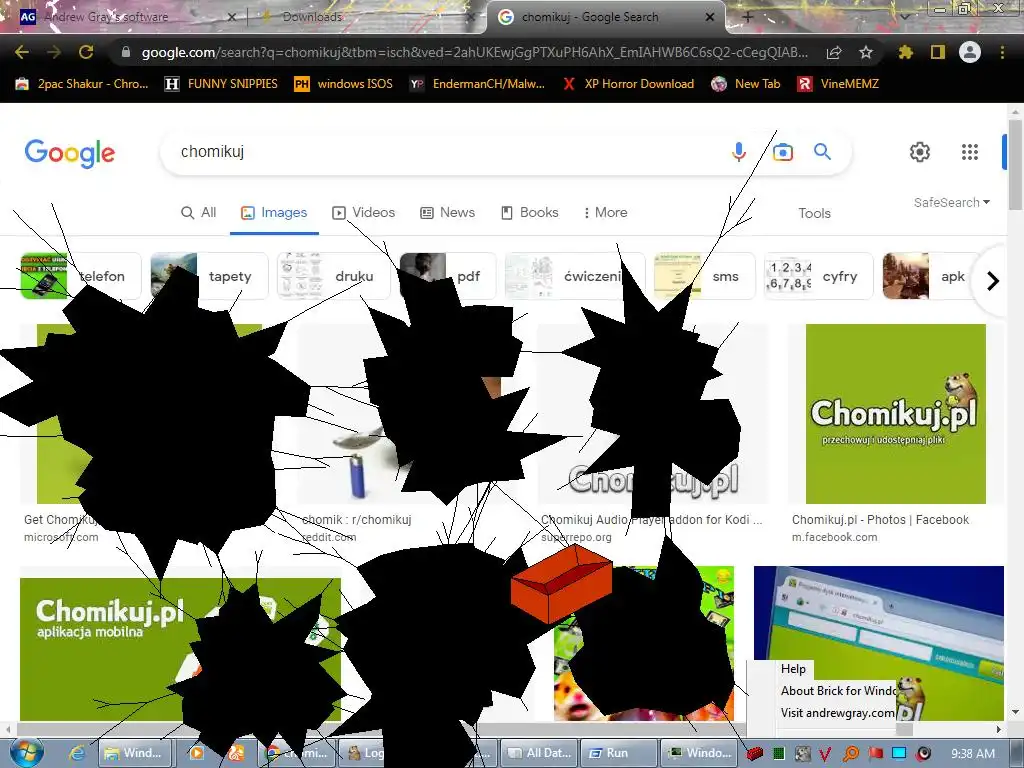Open Google quick settings gear
This screenshot has height=768, width=1024.
coord(920,152)
